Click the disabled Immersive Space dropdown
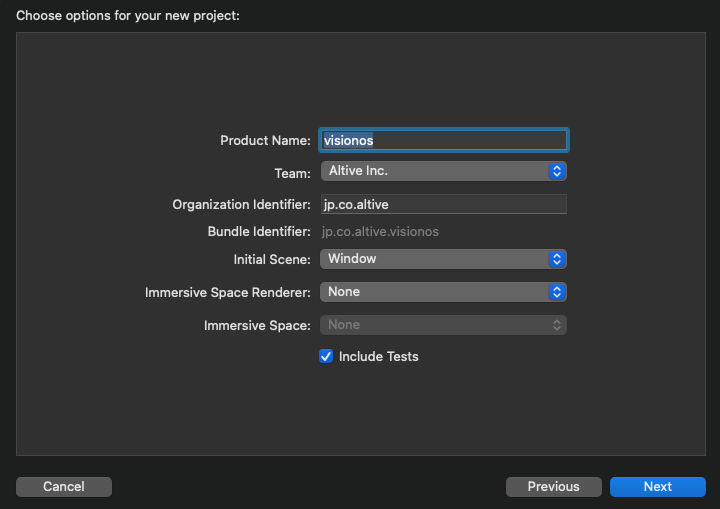This screenshot has width=720, height=509. tap(443, 325)
